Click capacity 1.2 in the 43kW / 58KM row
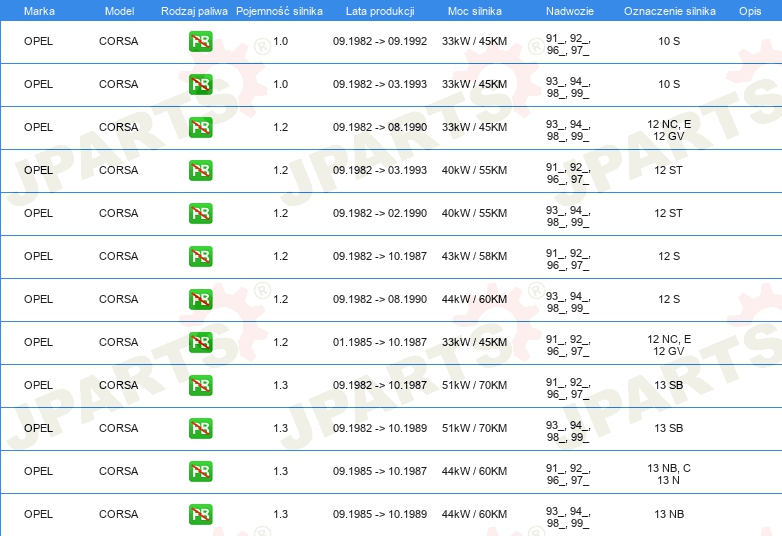 click(281, 256)
